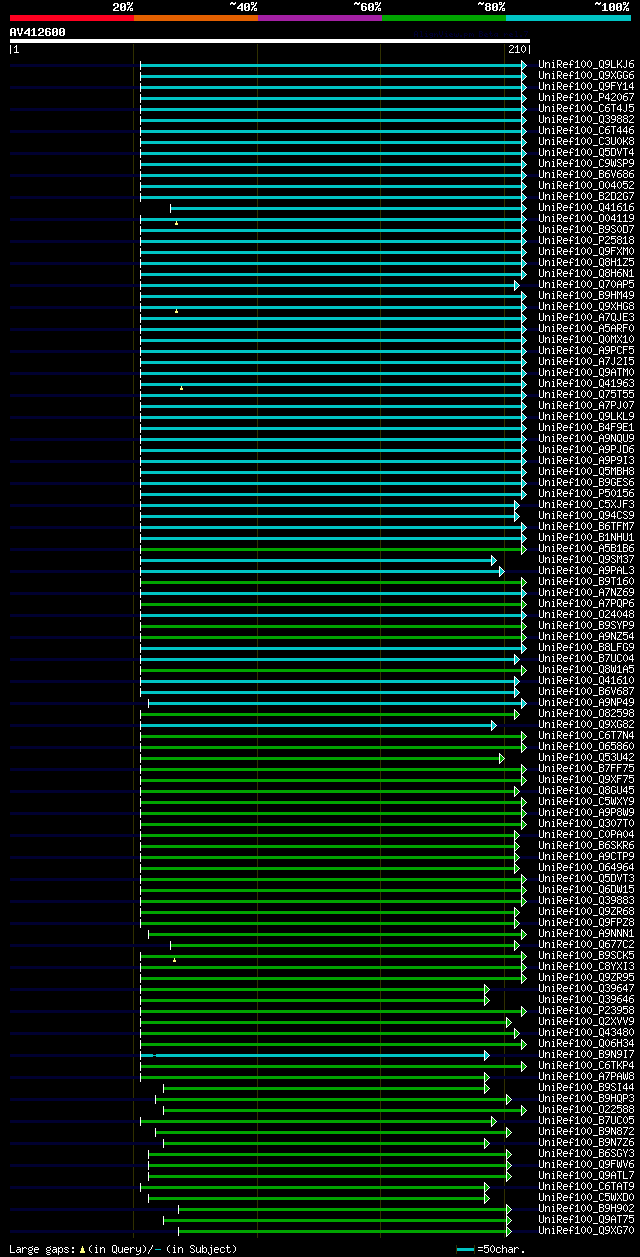This screenshot has height=1257, width=640.
Task: Select label UniRef100_O04119
Action: coord(586,218)
